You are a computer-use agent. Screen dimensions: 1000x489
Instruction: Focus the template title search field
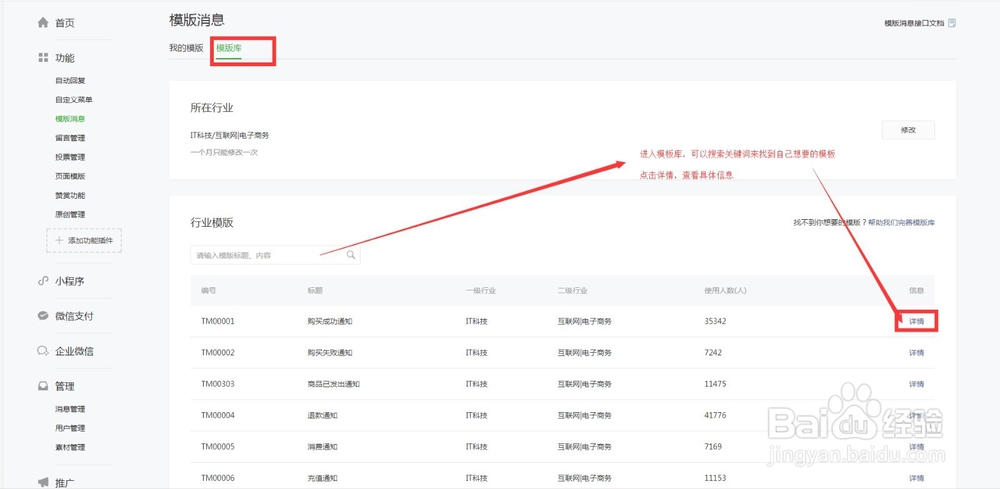click(275, 255)
